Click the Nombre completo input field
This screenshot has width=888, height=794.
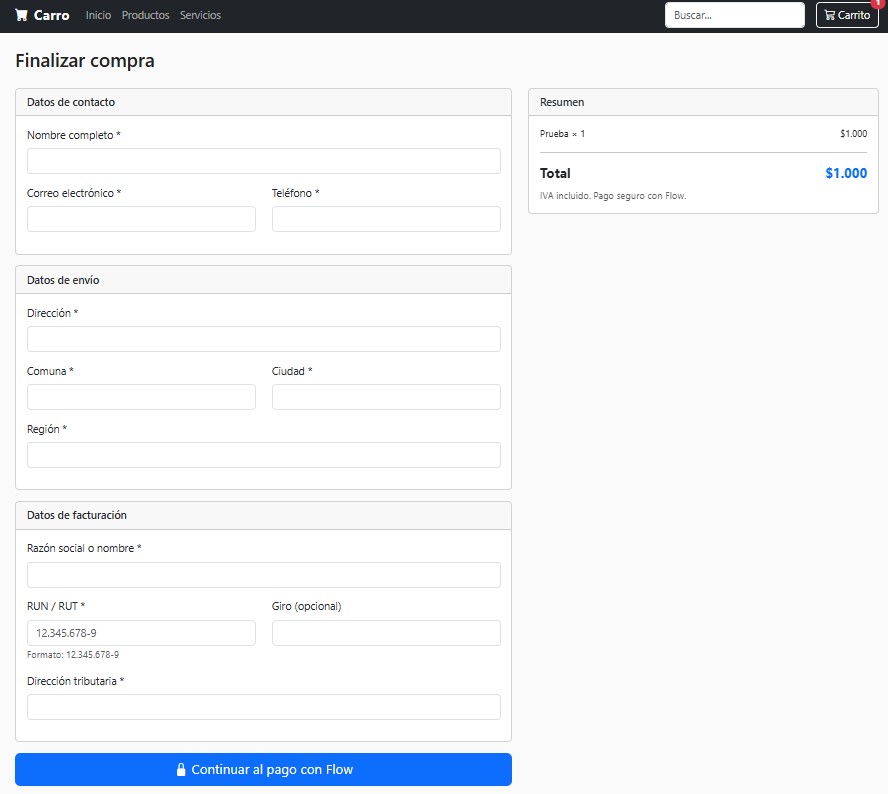[x=264, y=161]
